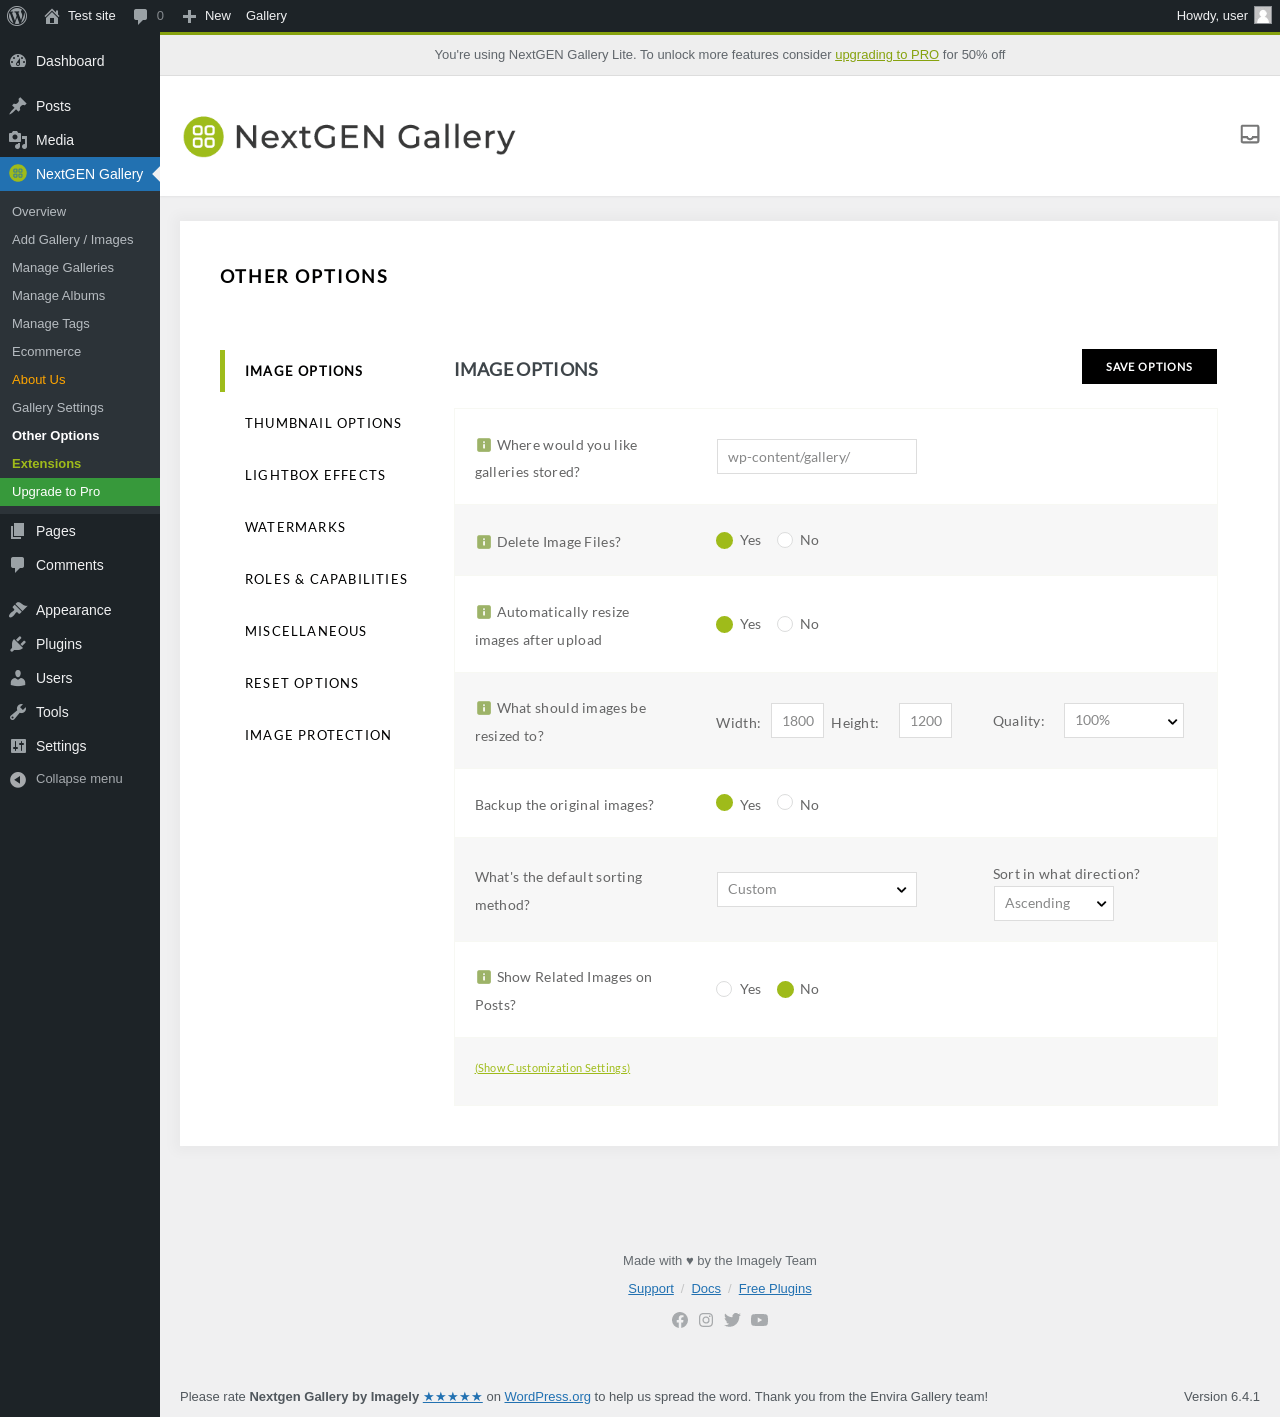Click info icon beside What should images be resized
Viewport: 1280px width, 1417px height.
pos(484,708)
